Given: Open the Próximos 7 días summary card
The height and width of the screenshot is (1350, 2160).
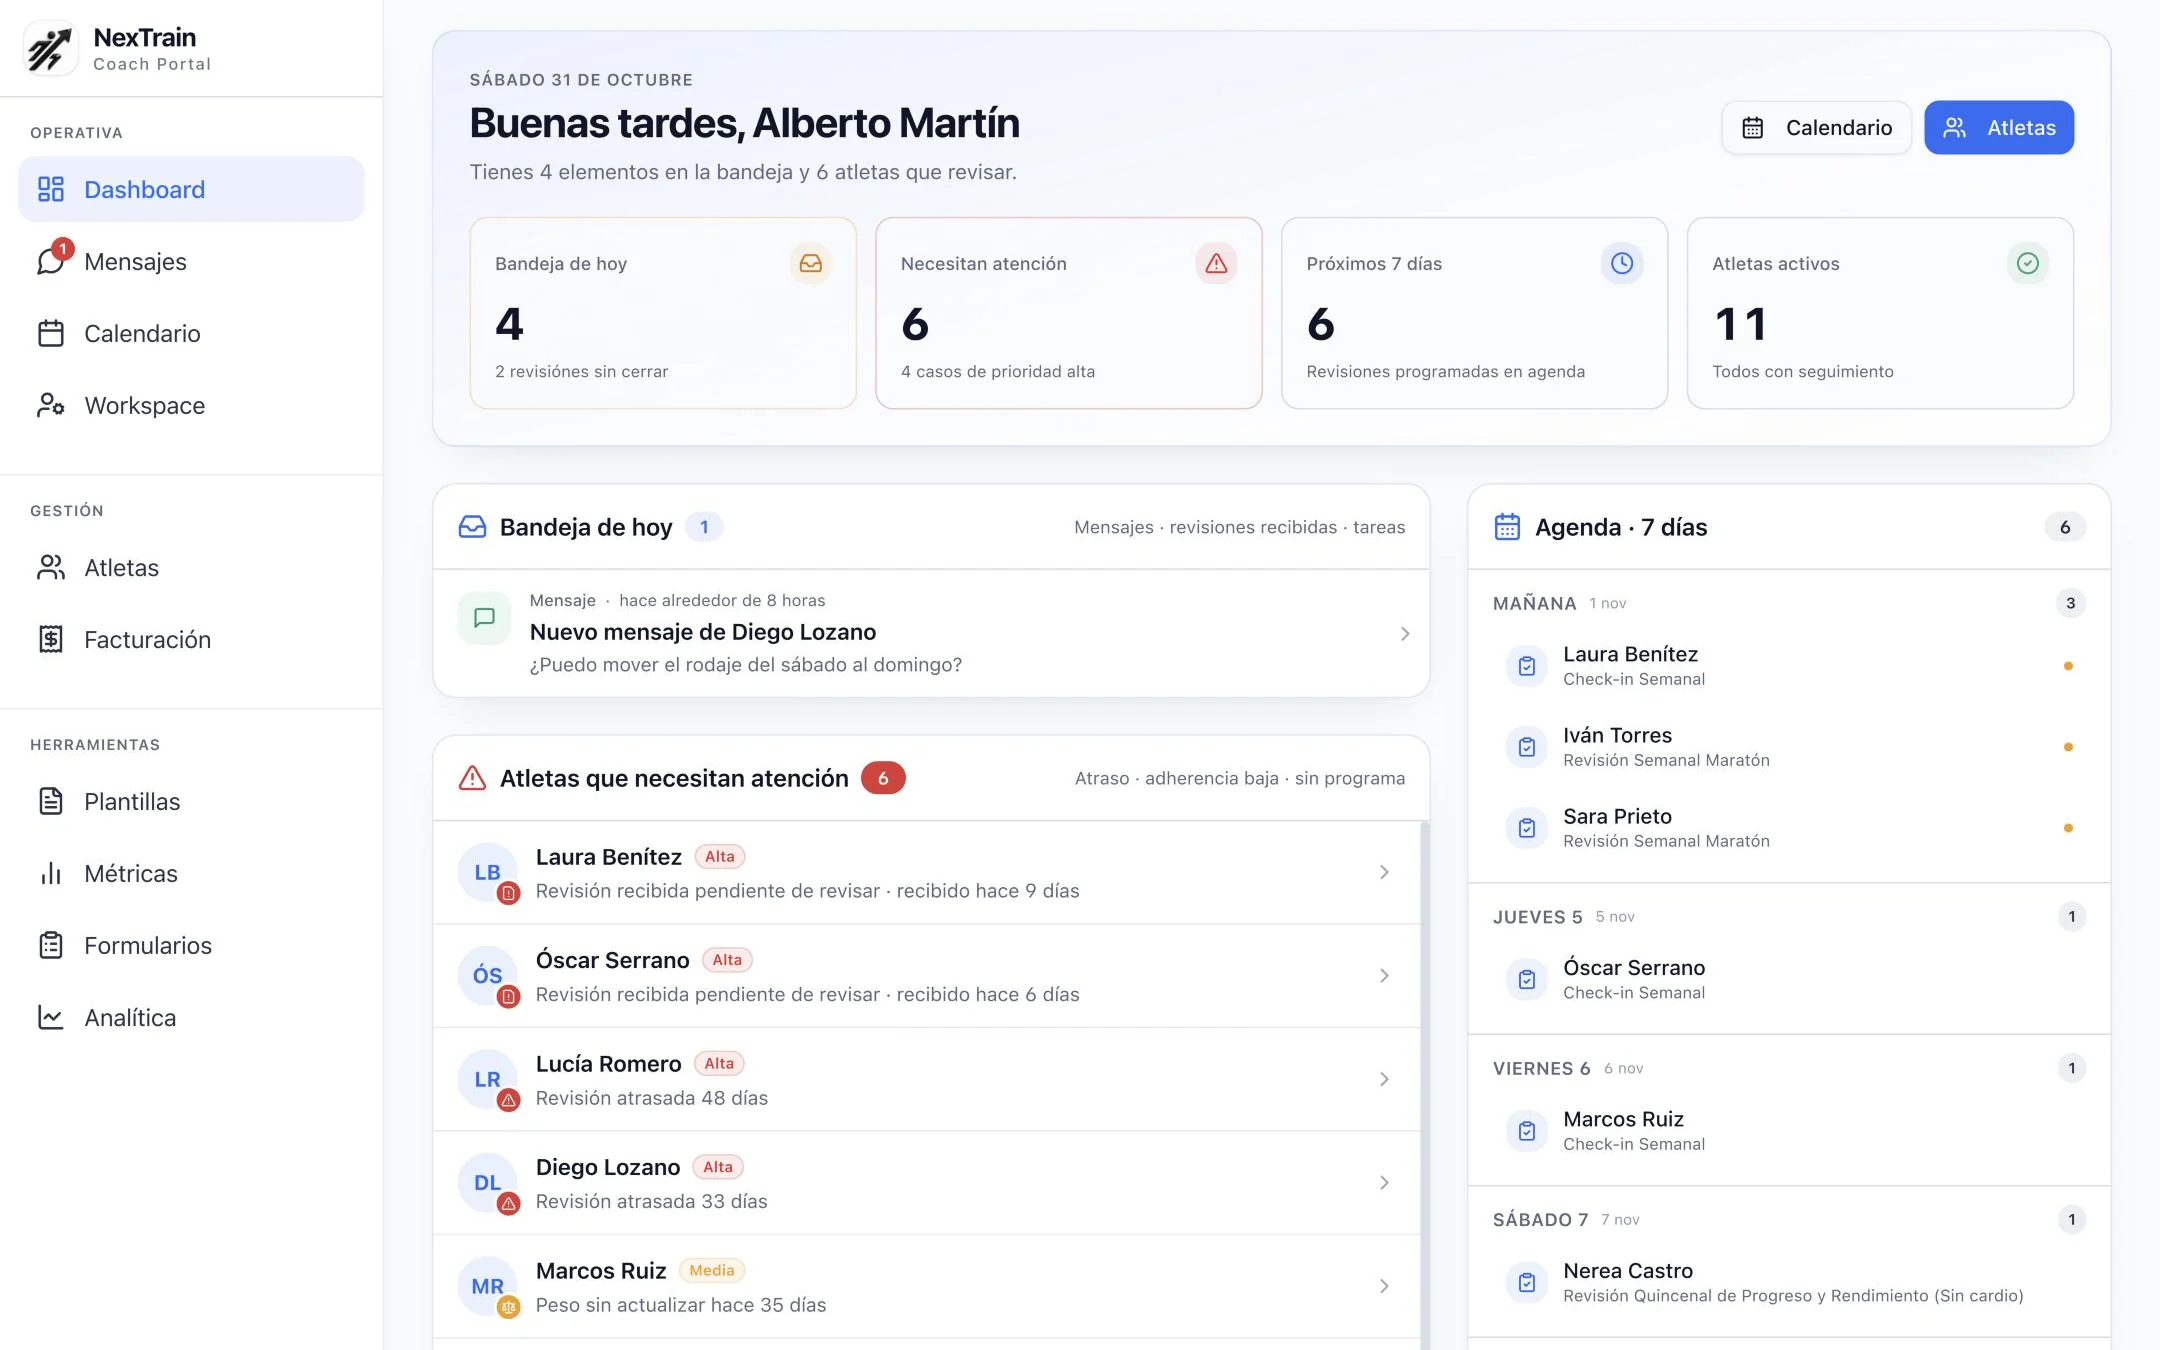Looking at the screenshot, I should (x=1474, y=313).
